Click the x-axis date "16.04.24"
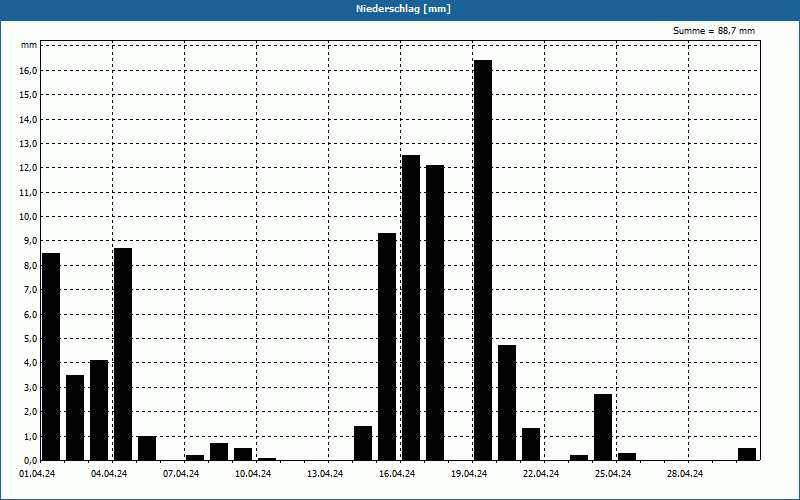The image size is (800, 500). coord(396,474)
